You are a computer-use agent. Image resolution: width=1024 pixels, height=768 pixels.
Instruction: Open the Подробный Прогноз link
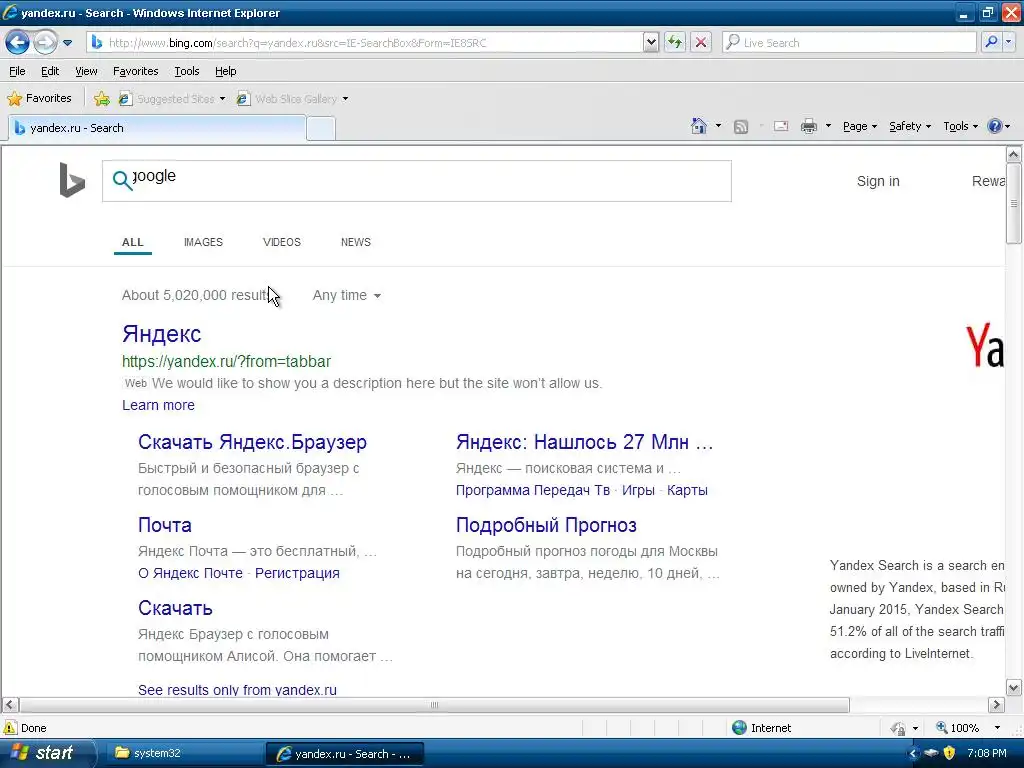point(546,525)
